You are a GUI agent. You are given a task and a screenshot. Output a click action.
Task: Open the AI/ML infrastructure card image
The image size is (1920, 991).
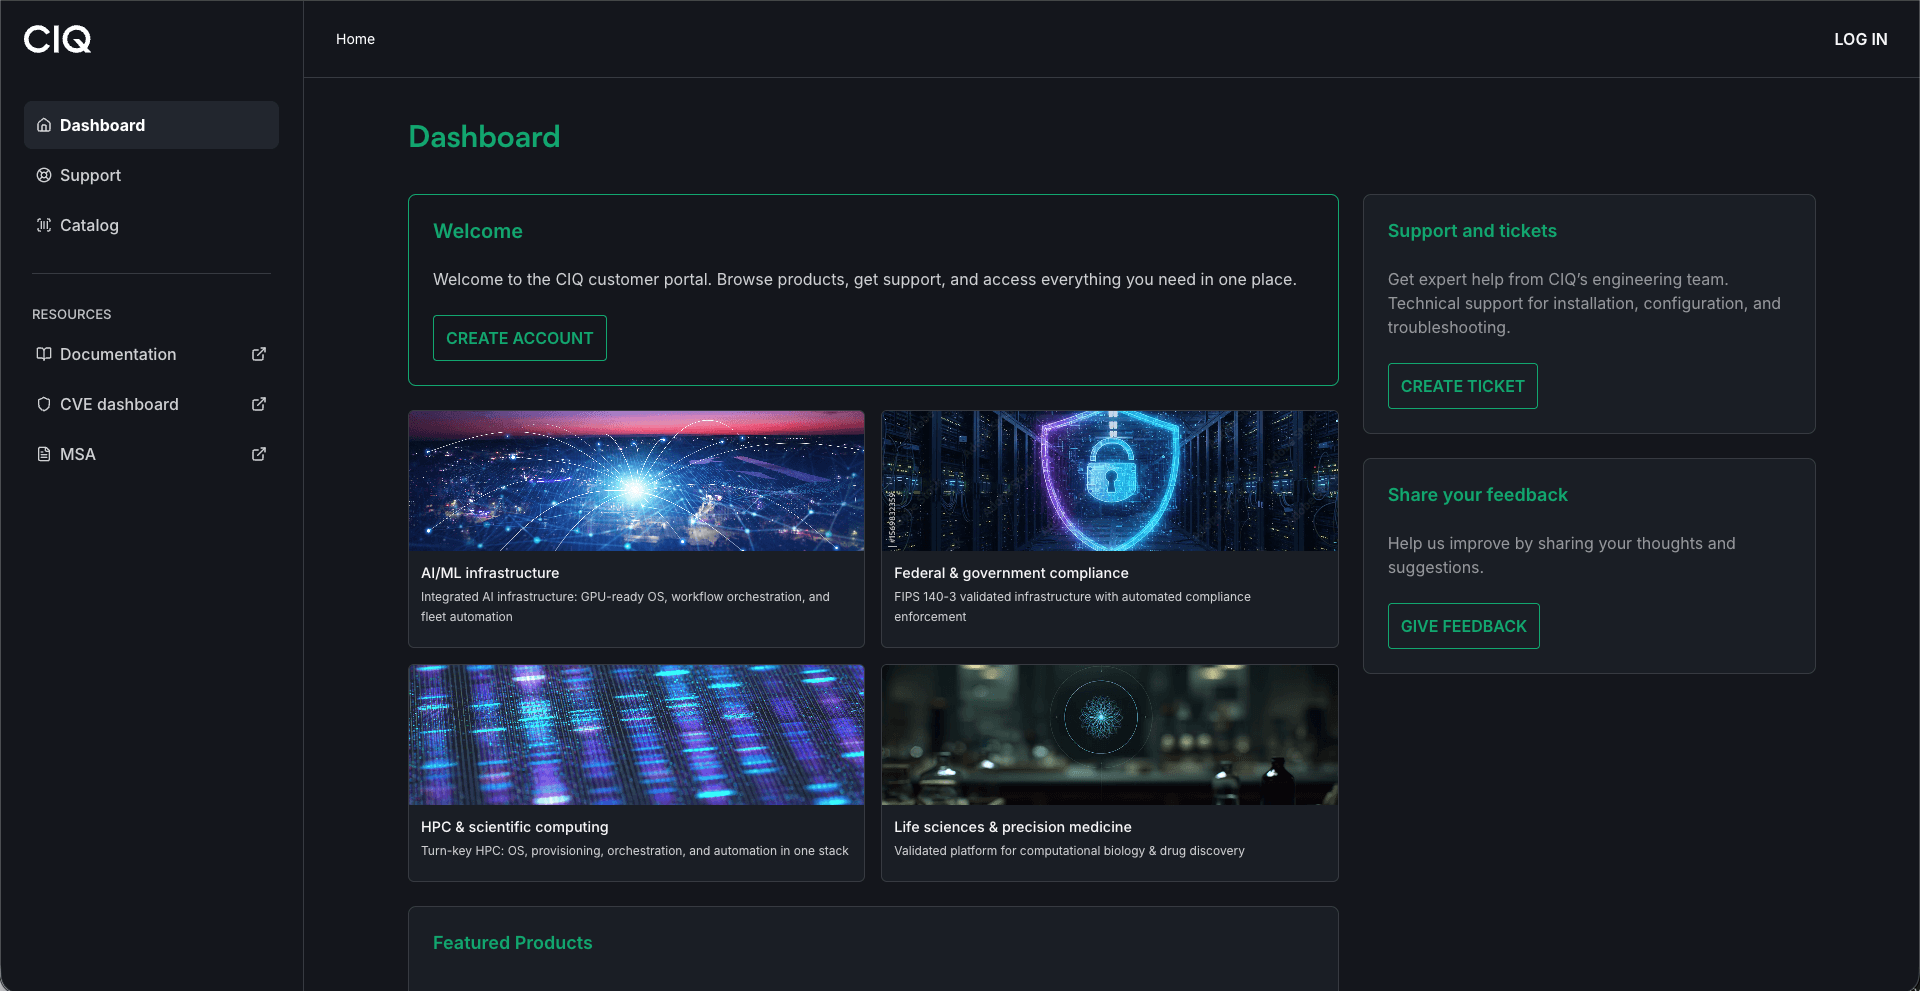point(636,481)
